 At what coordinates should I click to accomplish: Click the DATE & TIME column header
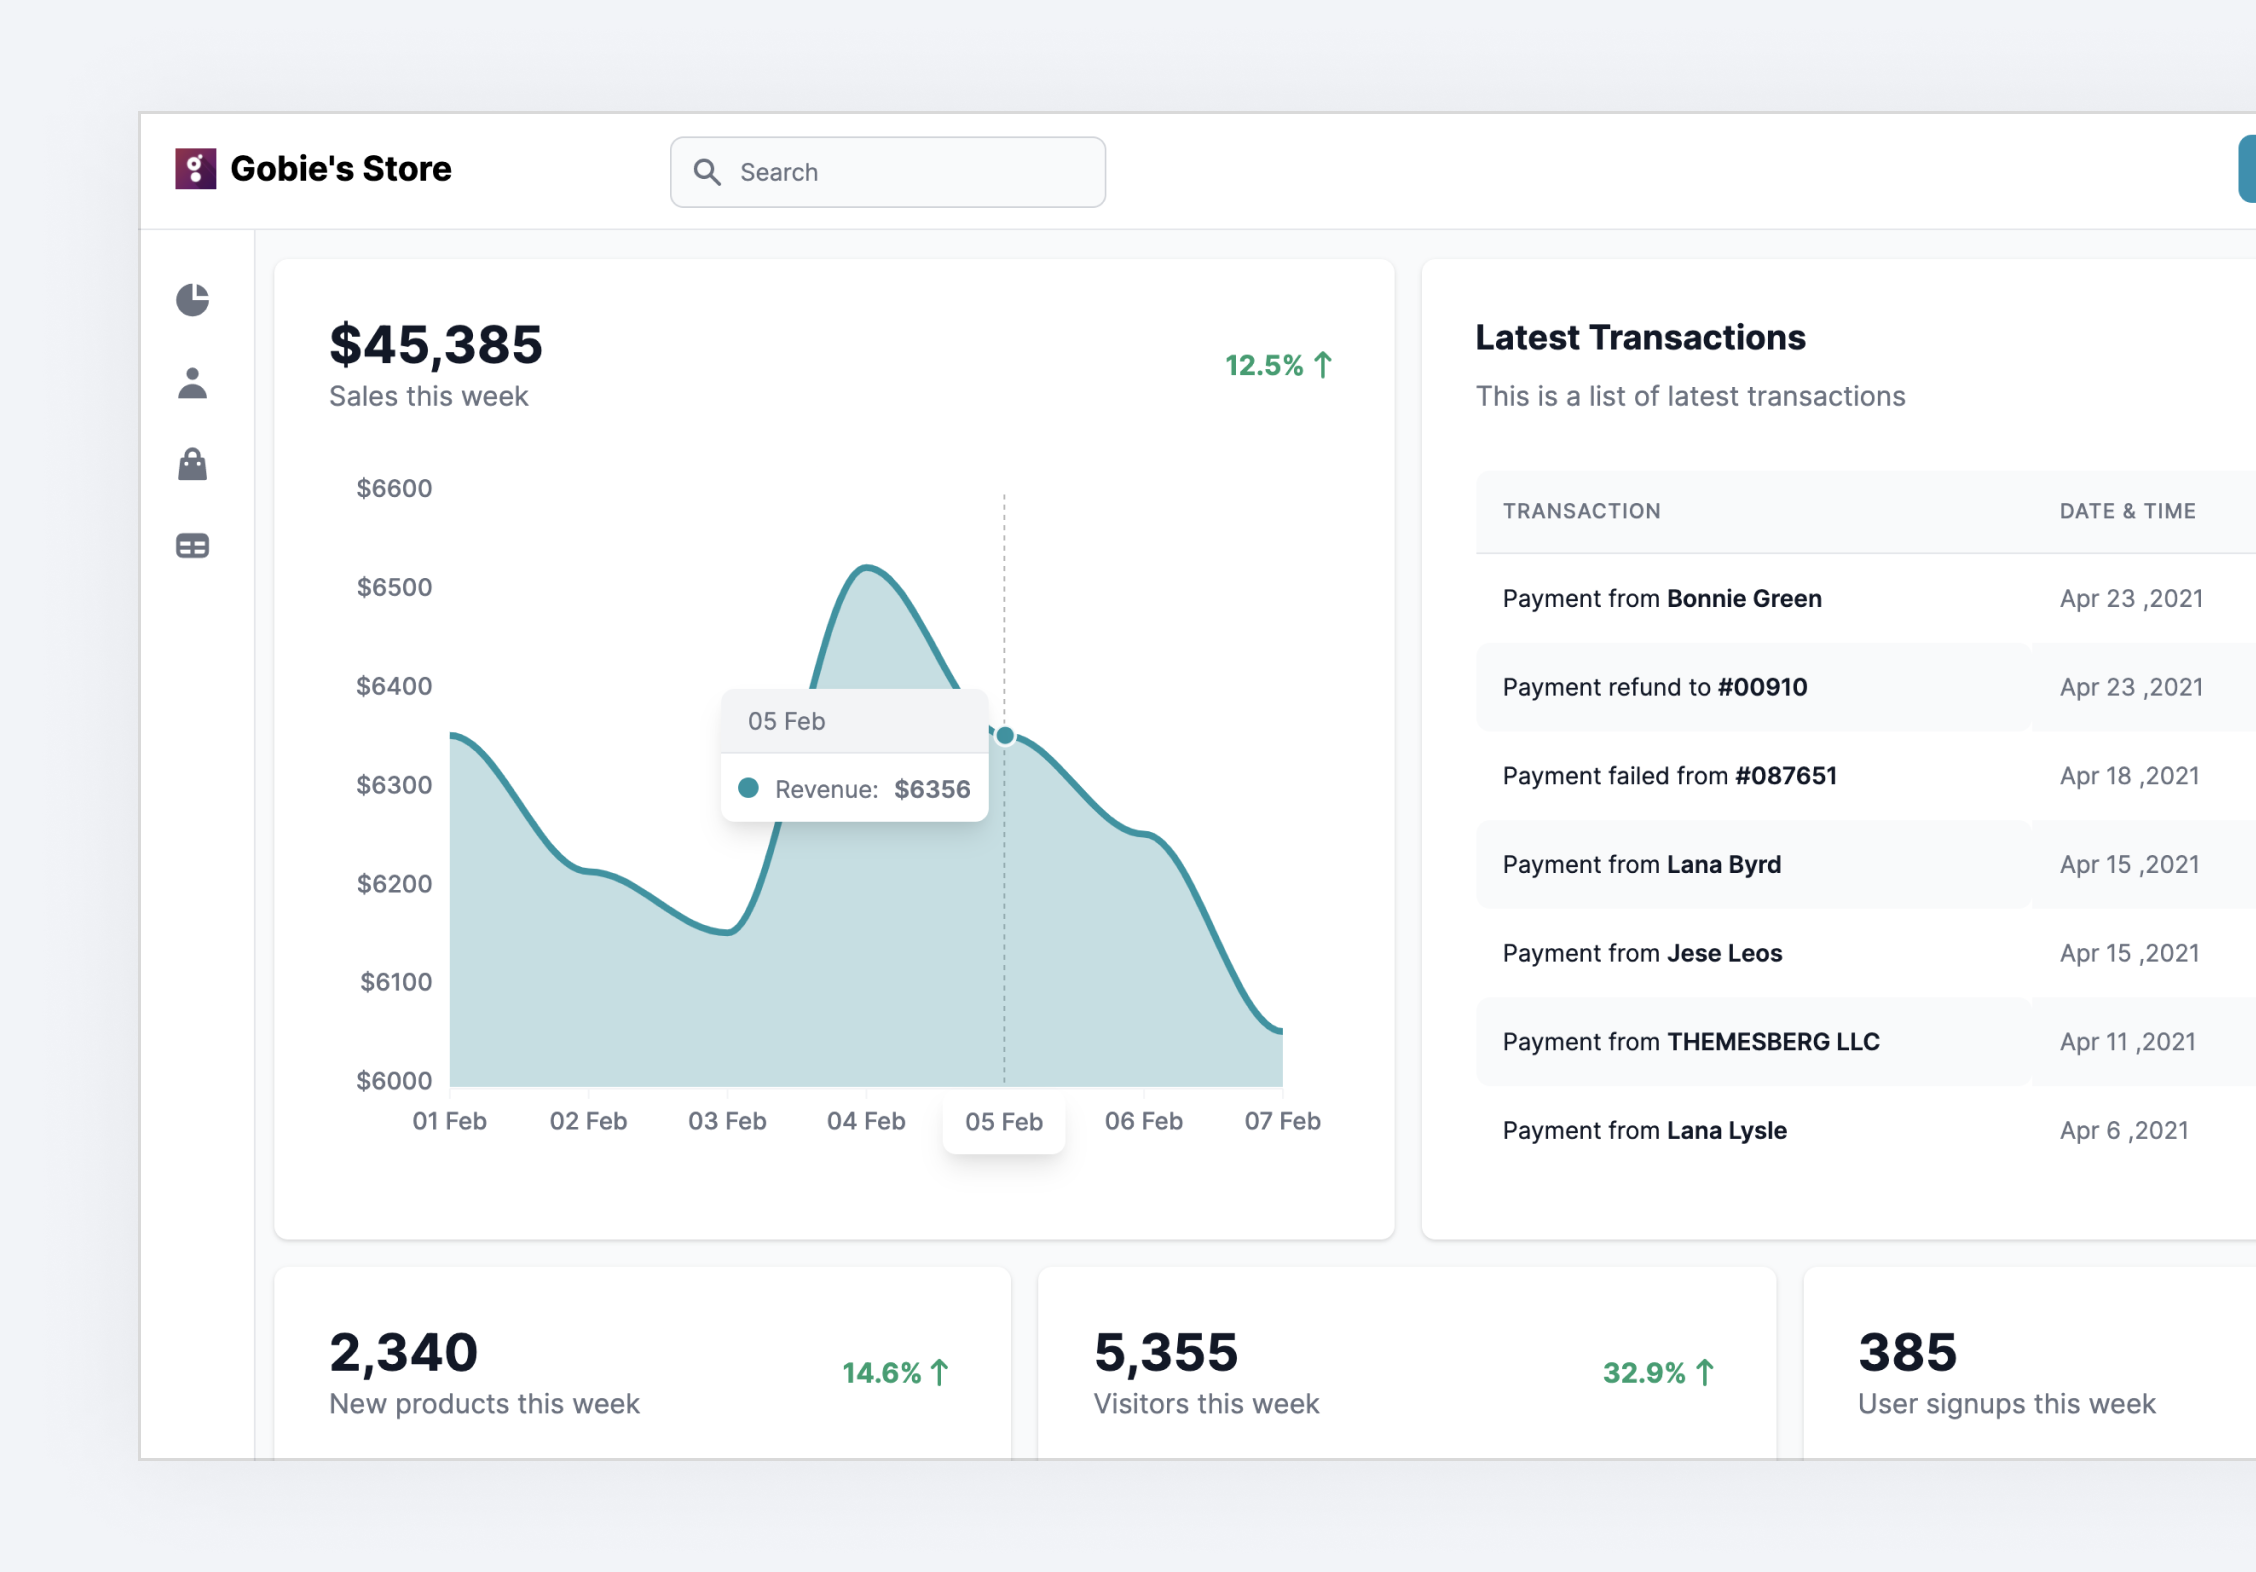click(x=2127, y=511)
